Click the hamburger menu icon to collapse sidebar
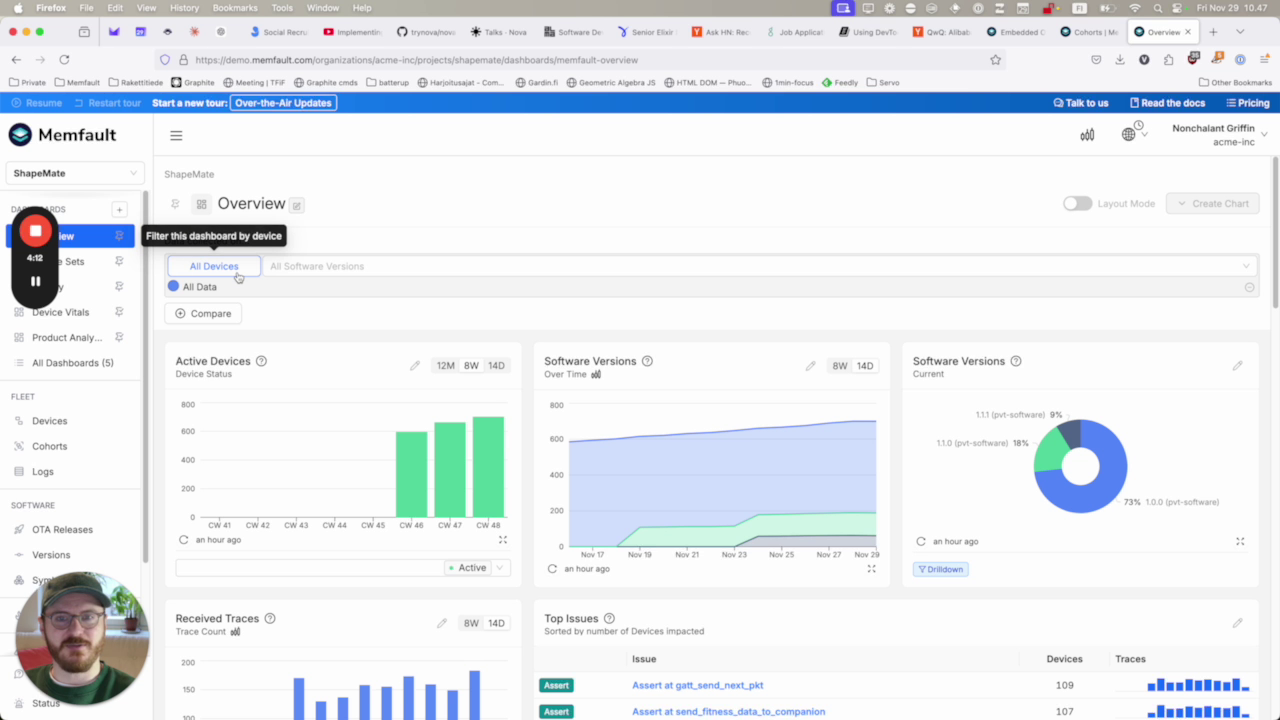Image resolution: width=1280 pixels, height=720 pixels. [x=176, y=136]
